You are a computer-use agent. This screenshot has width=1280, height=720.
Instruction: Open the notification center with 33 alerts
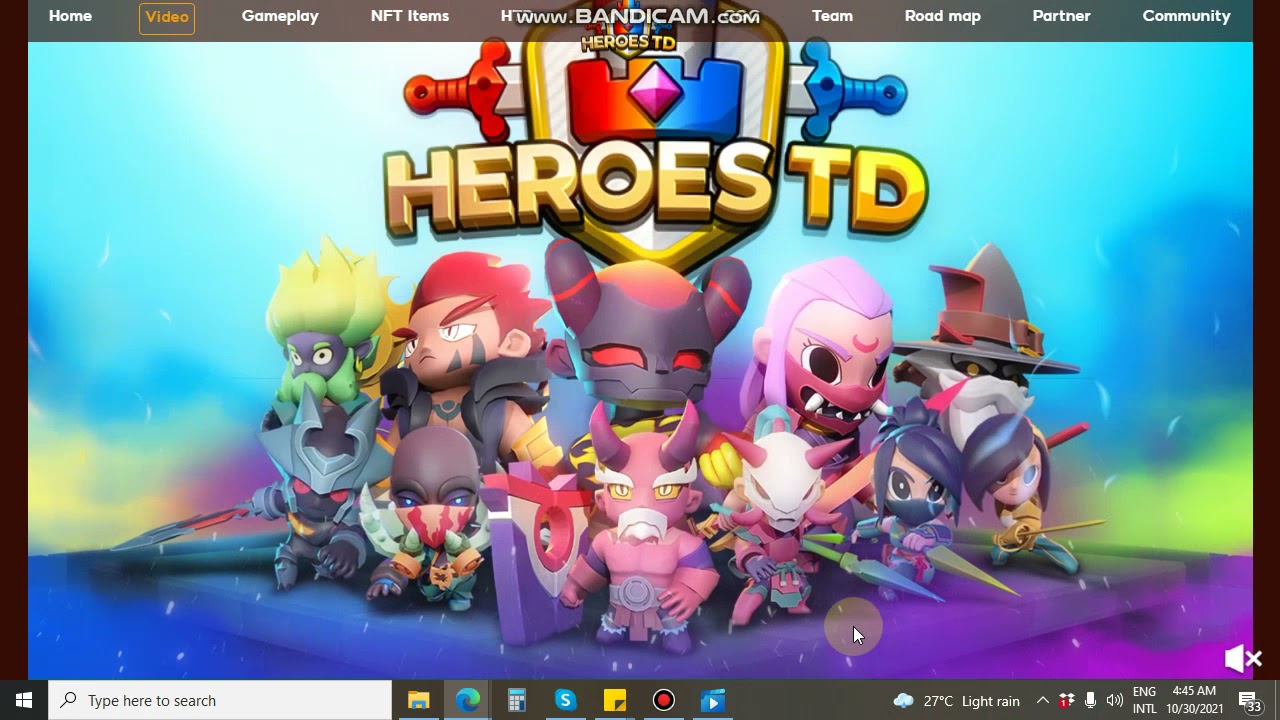point(1250,701)
